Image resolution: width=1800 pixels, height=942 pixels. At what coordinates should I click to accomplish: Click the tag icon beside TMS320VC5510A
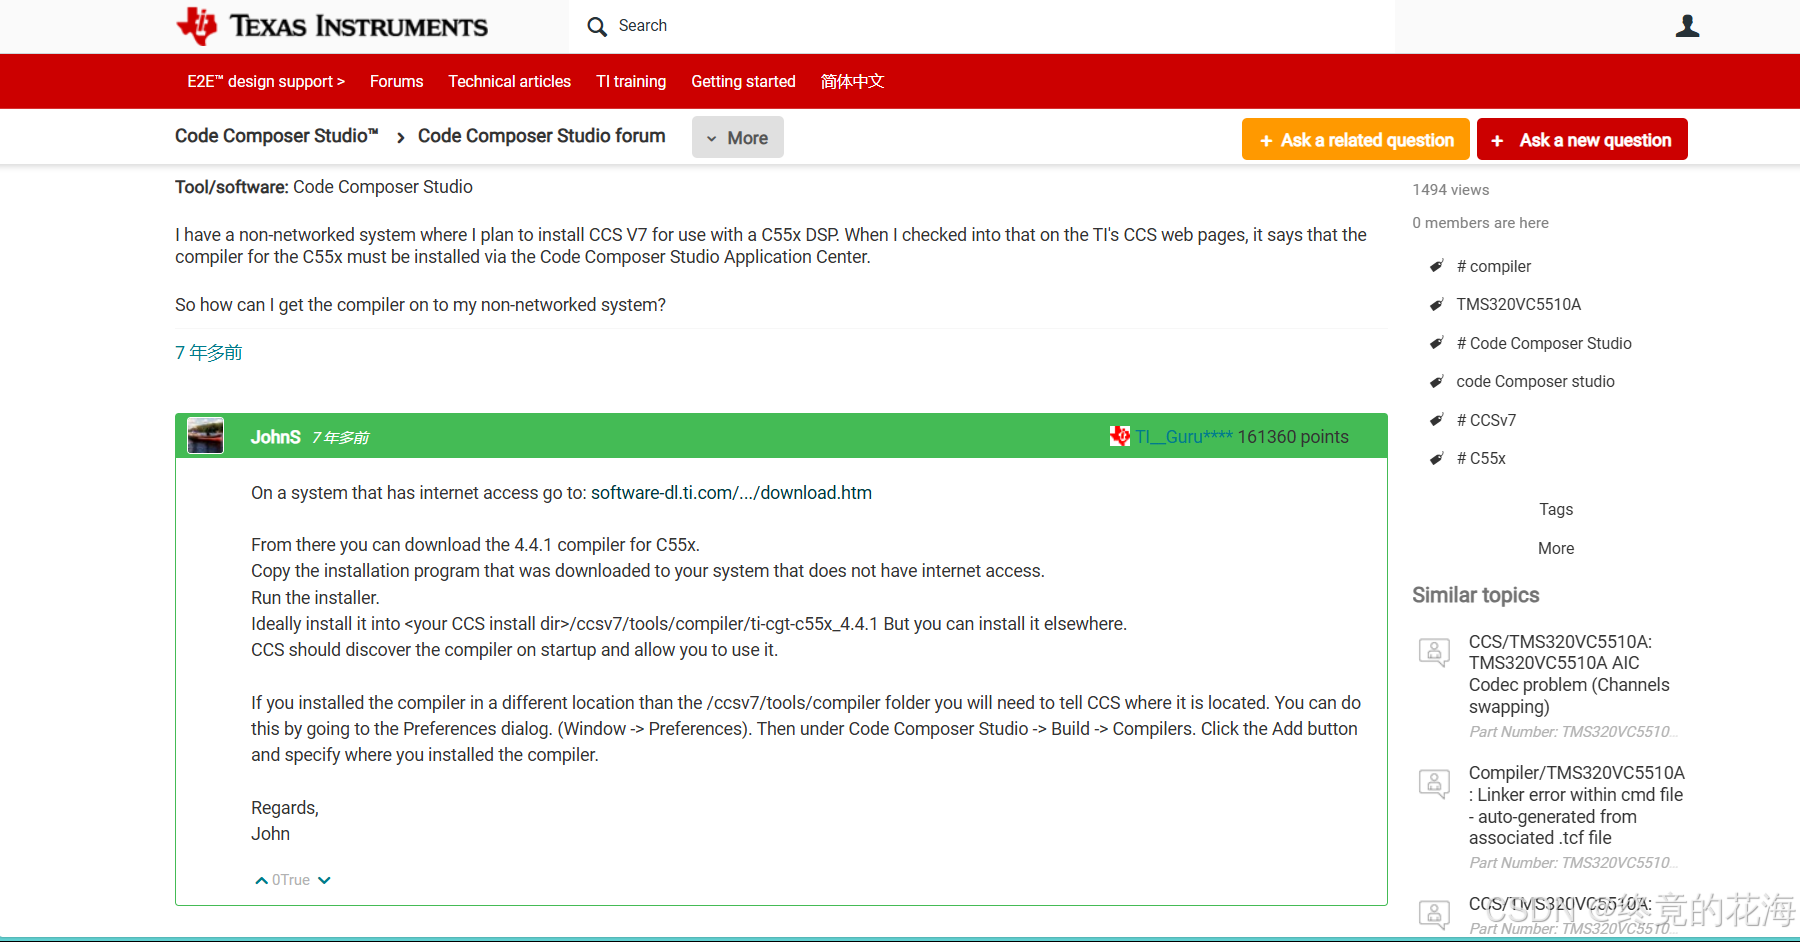pyautogui.click(x=1436, y=304)
